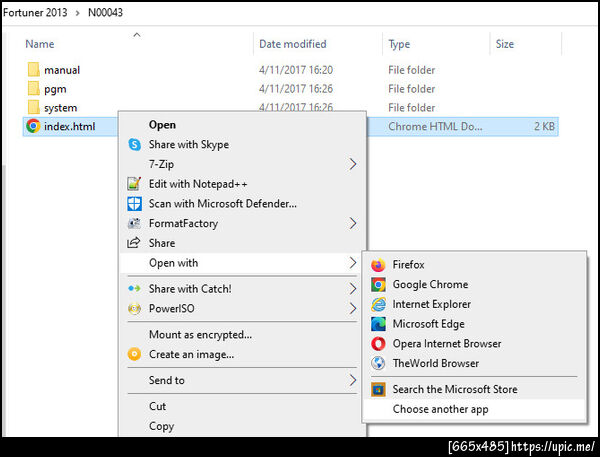600x457 pixels.
Task: Expand the Send to submenu arrow
Action: click(352, 380)
